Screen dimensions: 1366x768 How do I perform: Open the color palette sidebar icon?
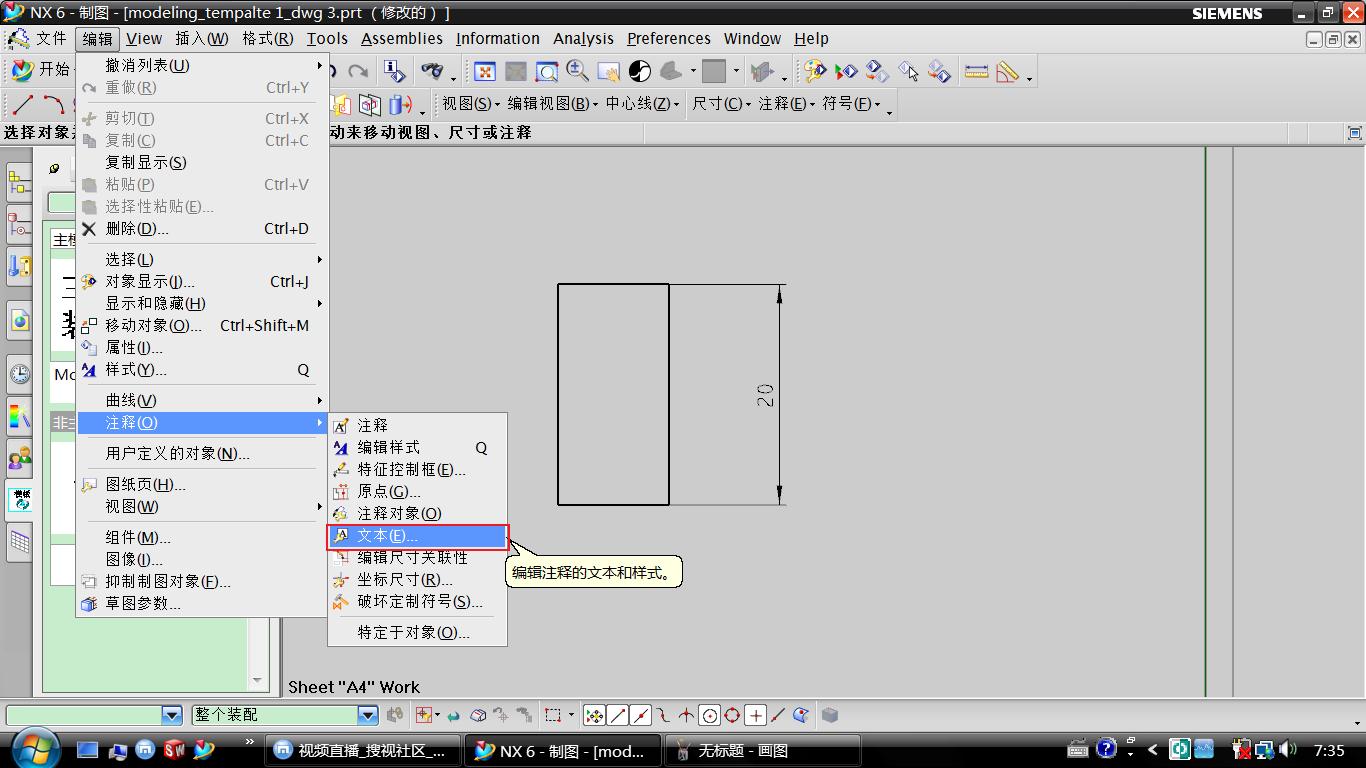[x=19, y=415]
